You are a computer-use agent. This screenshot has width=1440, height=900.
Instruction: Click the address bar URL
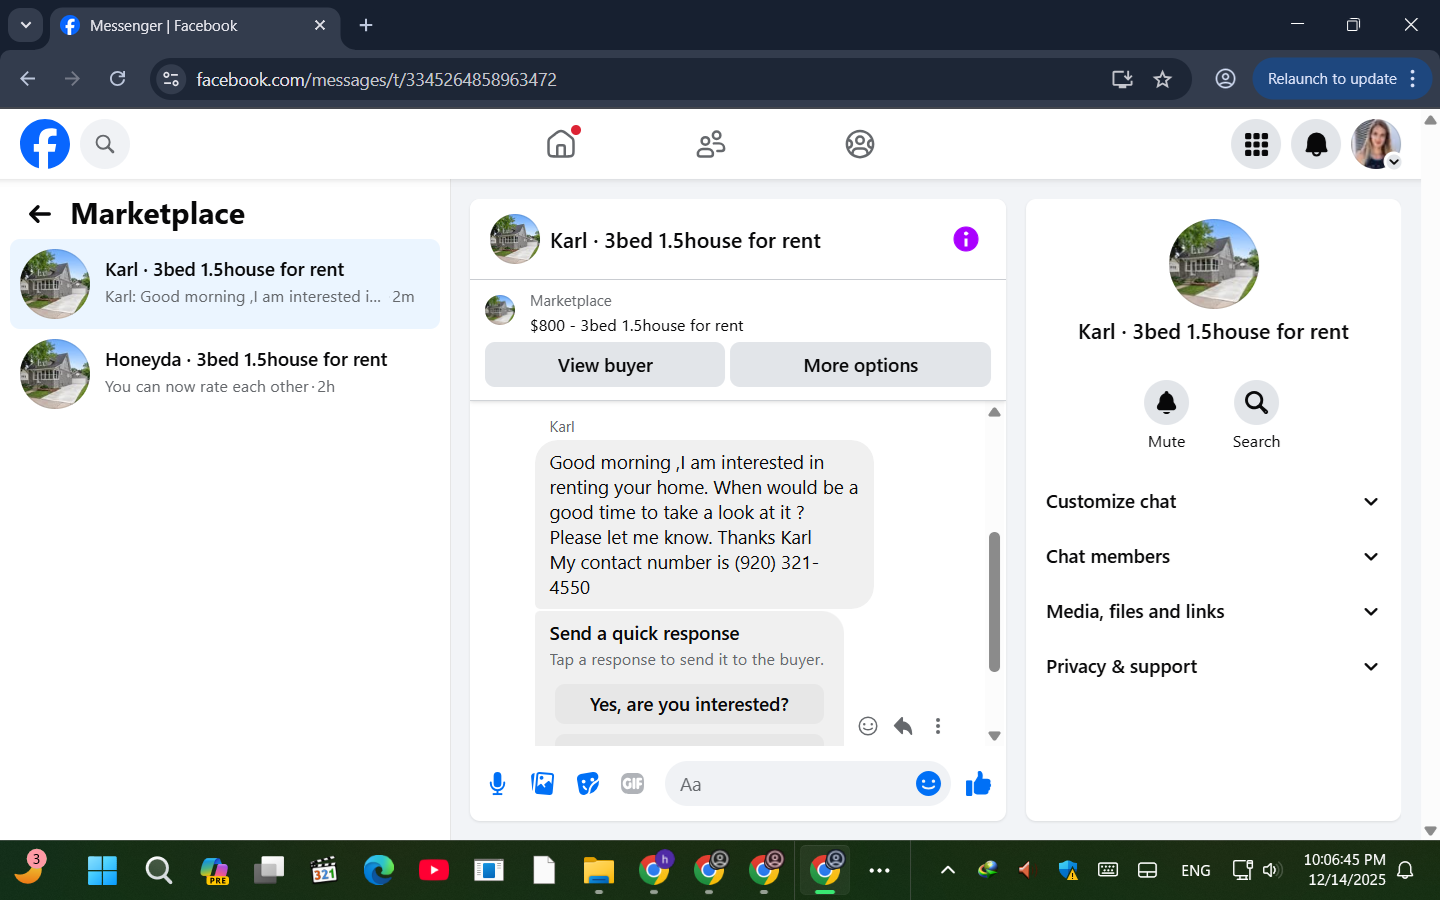point(376,79)
